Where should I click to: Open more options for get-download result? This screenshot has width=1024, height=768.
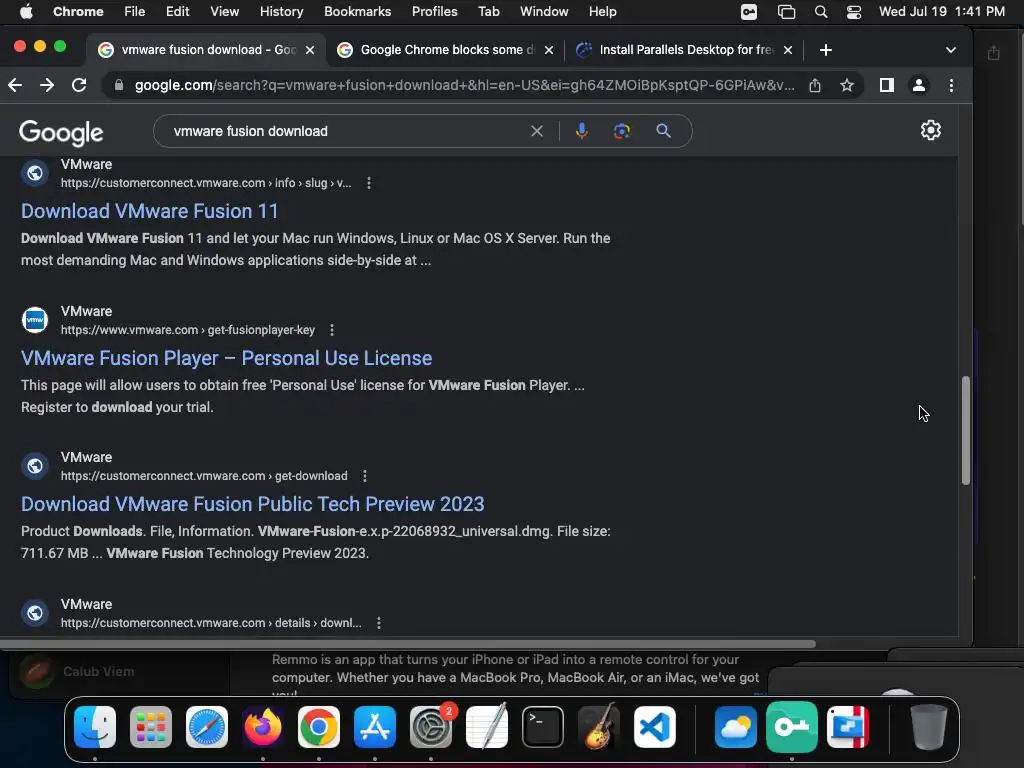pos(365,476)
